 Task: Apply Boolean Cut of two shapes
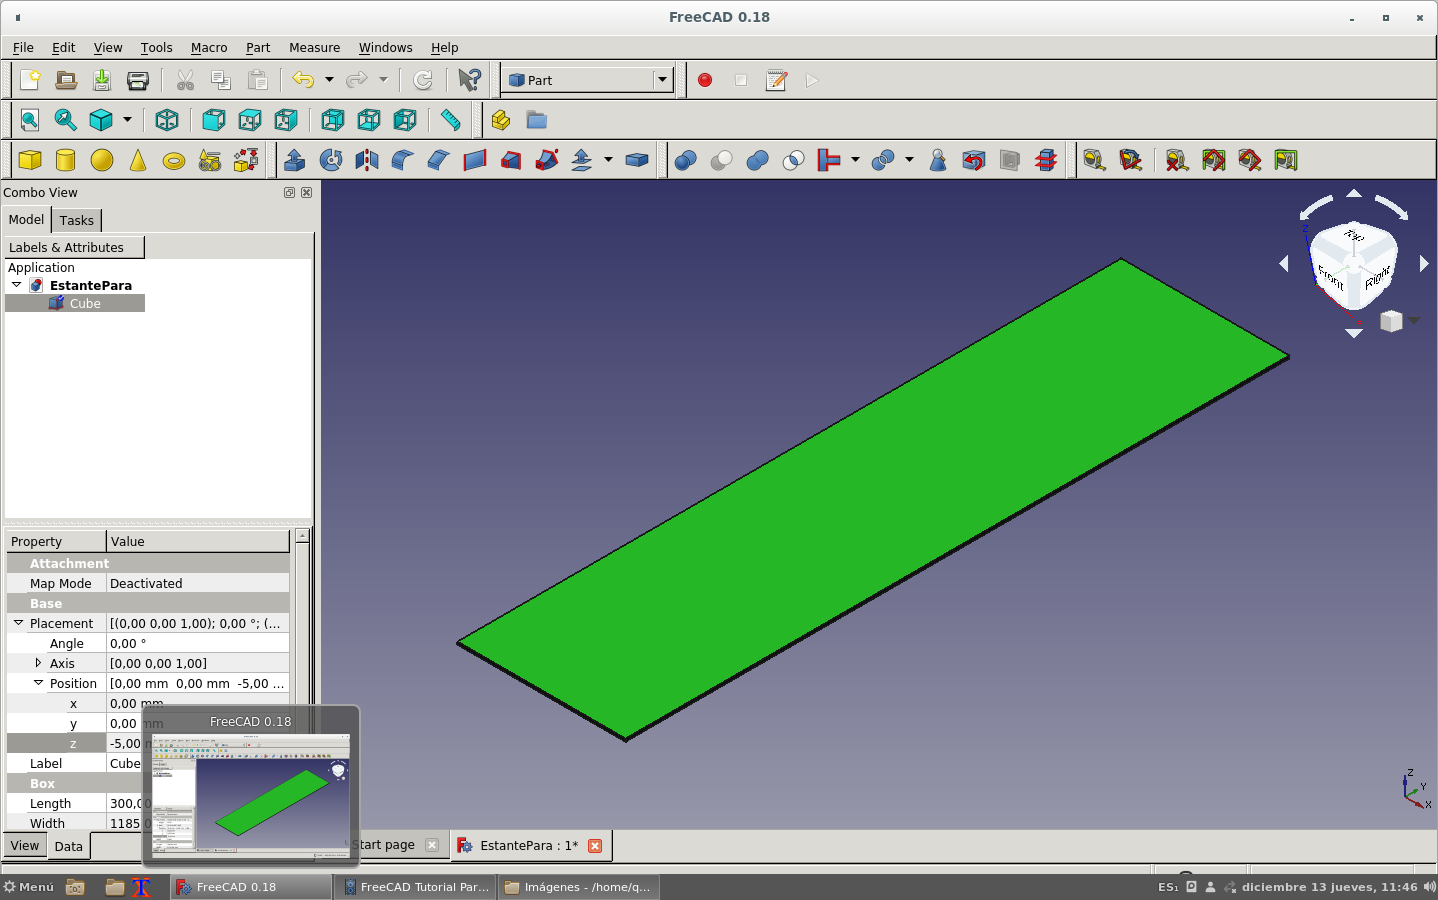(722, 160)
